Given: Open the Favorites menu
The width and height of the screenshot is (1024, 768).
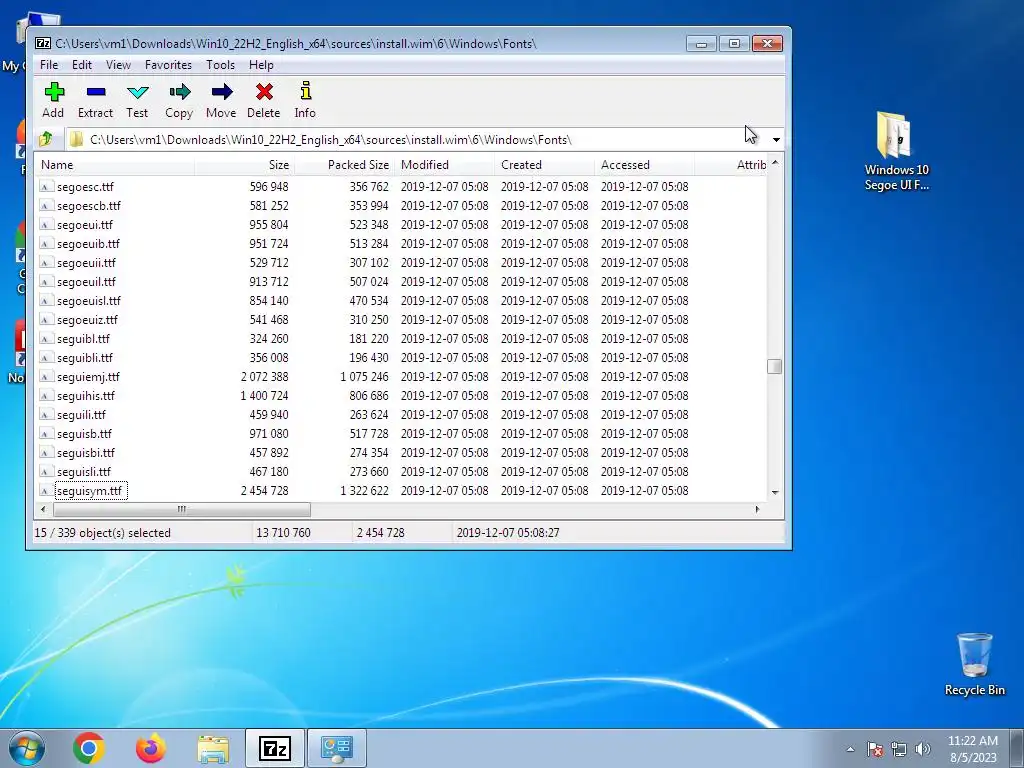Looking at the screenshot, I should (x=168, y=65).
